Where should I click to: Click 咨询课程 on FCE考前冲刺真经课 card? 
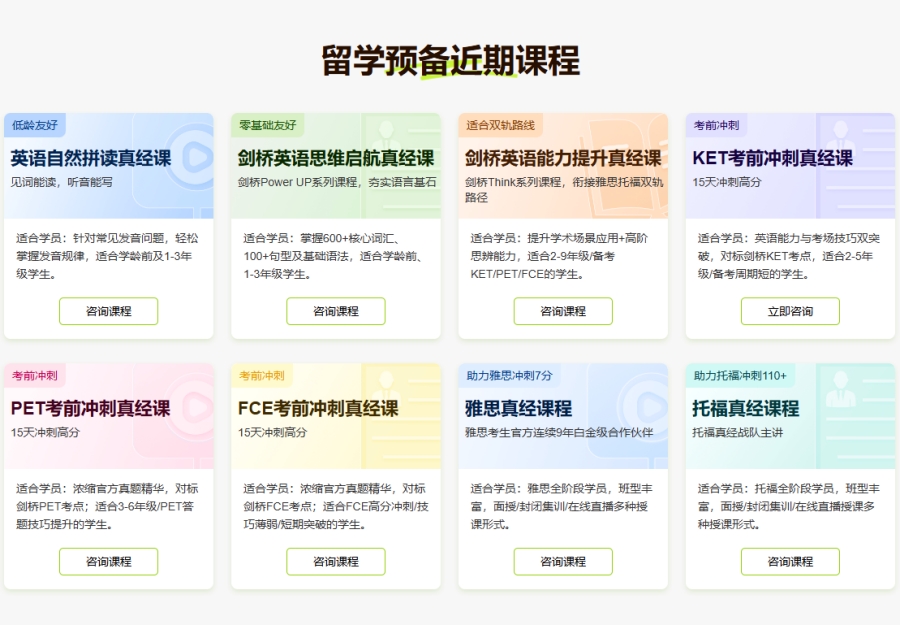(335, 561)
